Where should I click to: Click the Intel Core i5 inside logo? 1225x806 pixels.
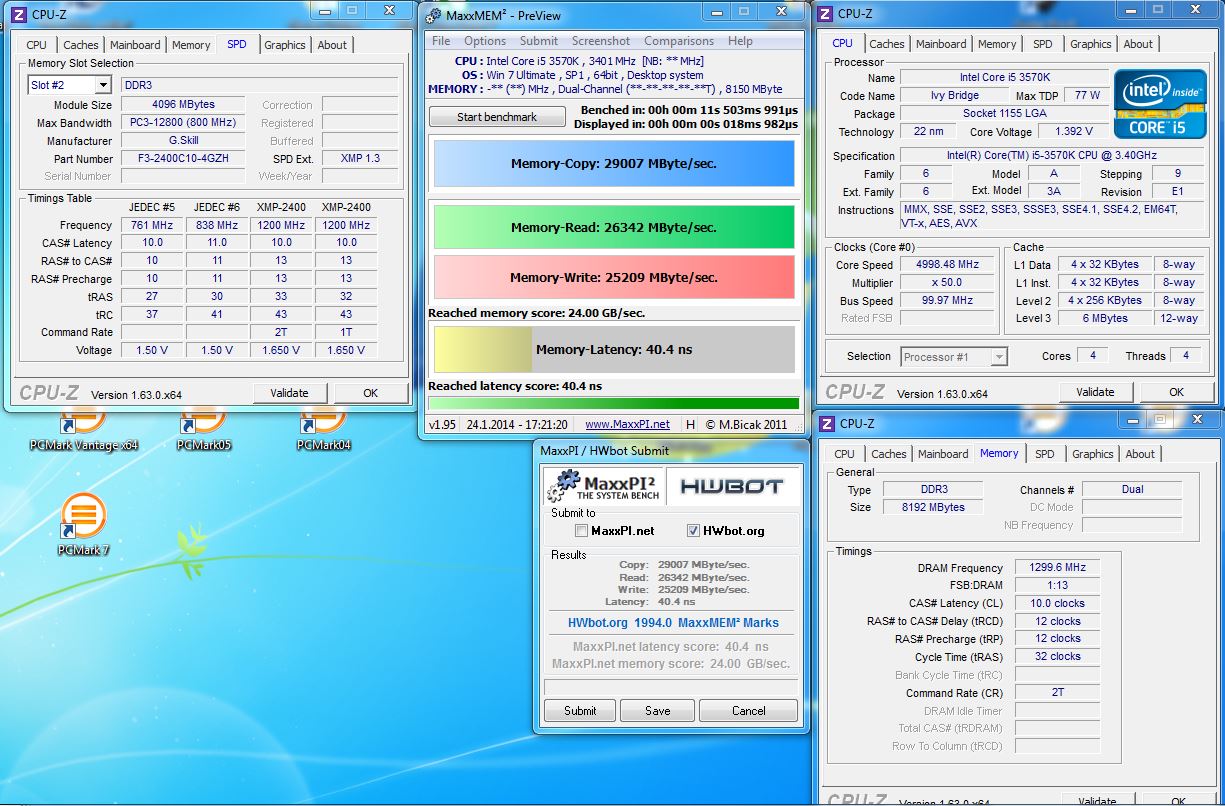click(1161, 104)
